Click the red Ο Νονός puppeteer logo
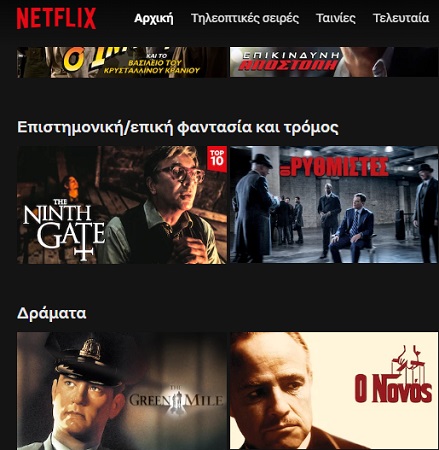This screenshot has width=439, height=450. [393, 374]
